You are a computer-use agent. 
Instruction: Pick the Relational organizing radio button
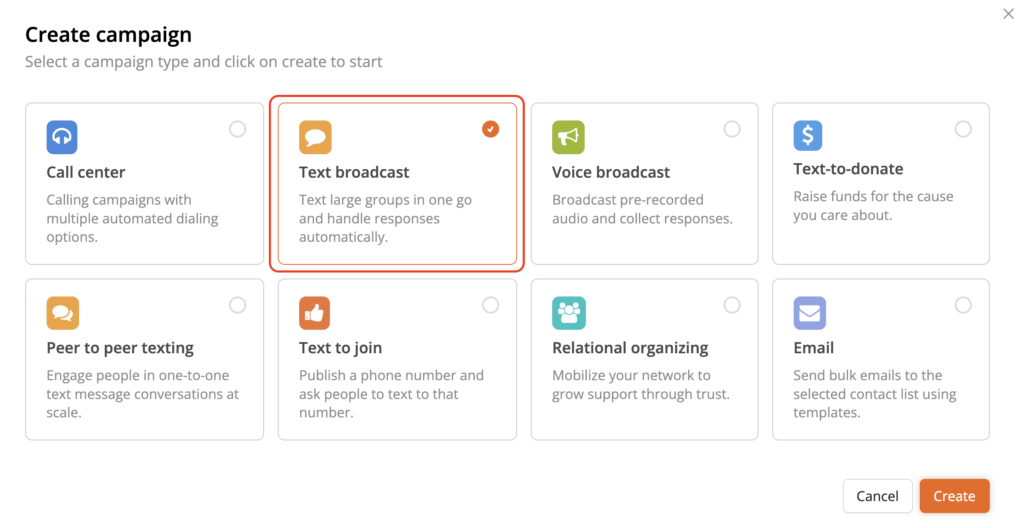point(732,305)
